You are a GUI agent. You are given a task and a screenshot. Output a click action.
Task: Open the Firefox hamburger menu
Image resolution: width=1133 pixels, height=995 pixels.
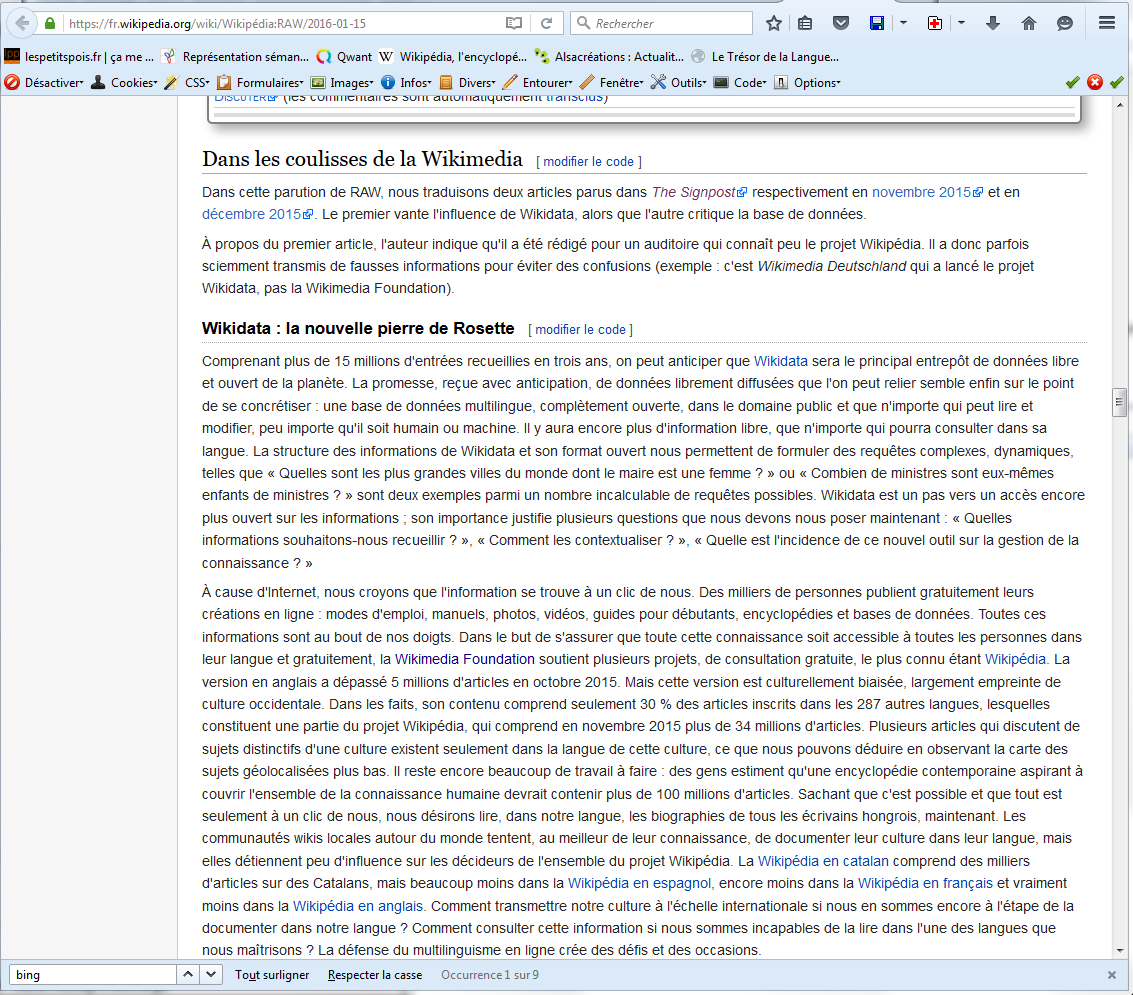click(1106, 23)
